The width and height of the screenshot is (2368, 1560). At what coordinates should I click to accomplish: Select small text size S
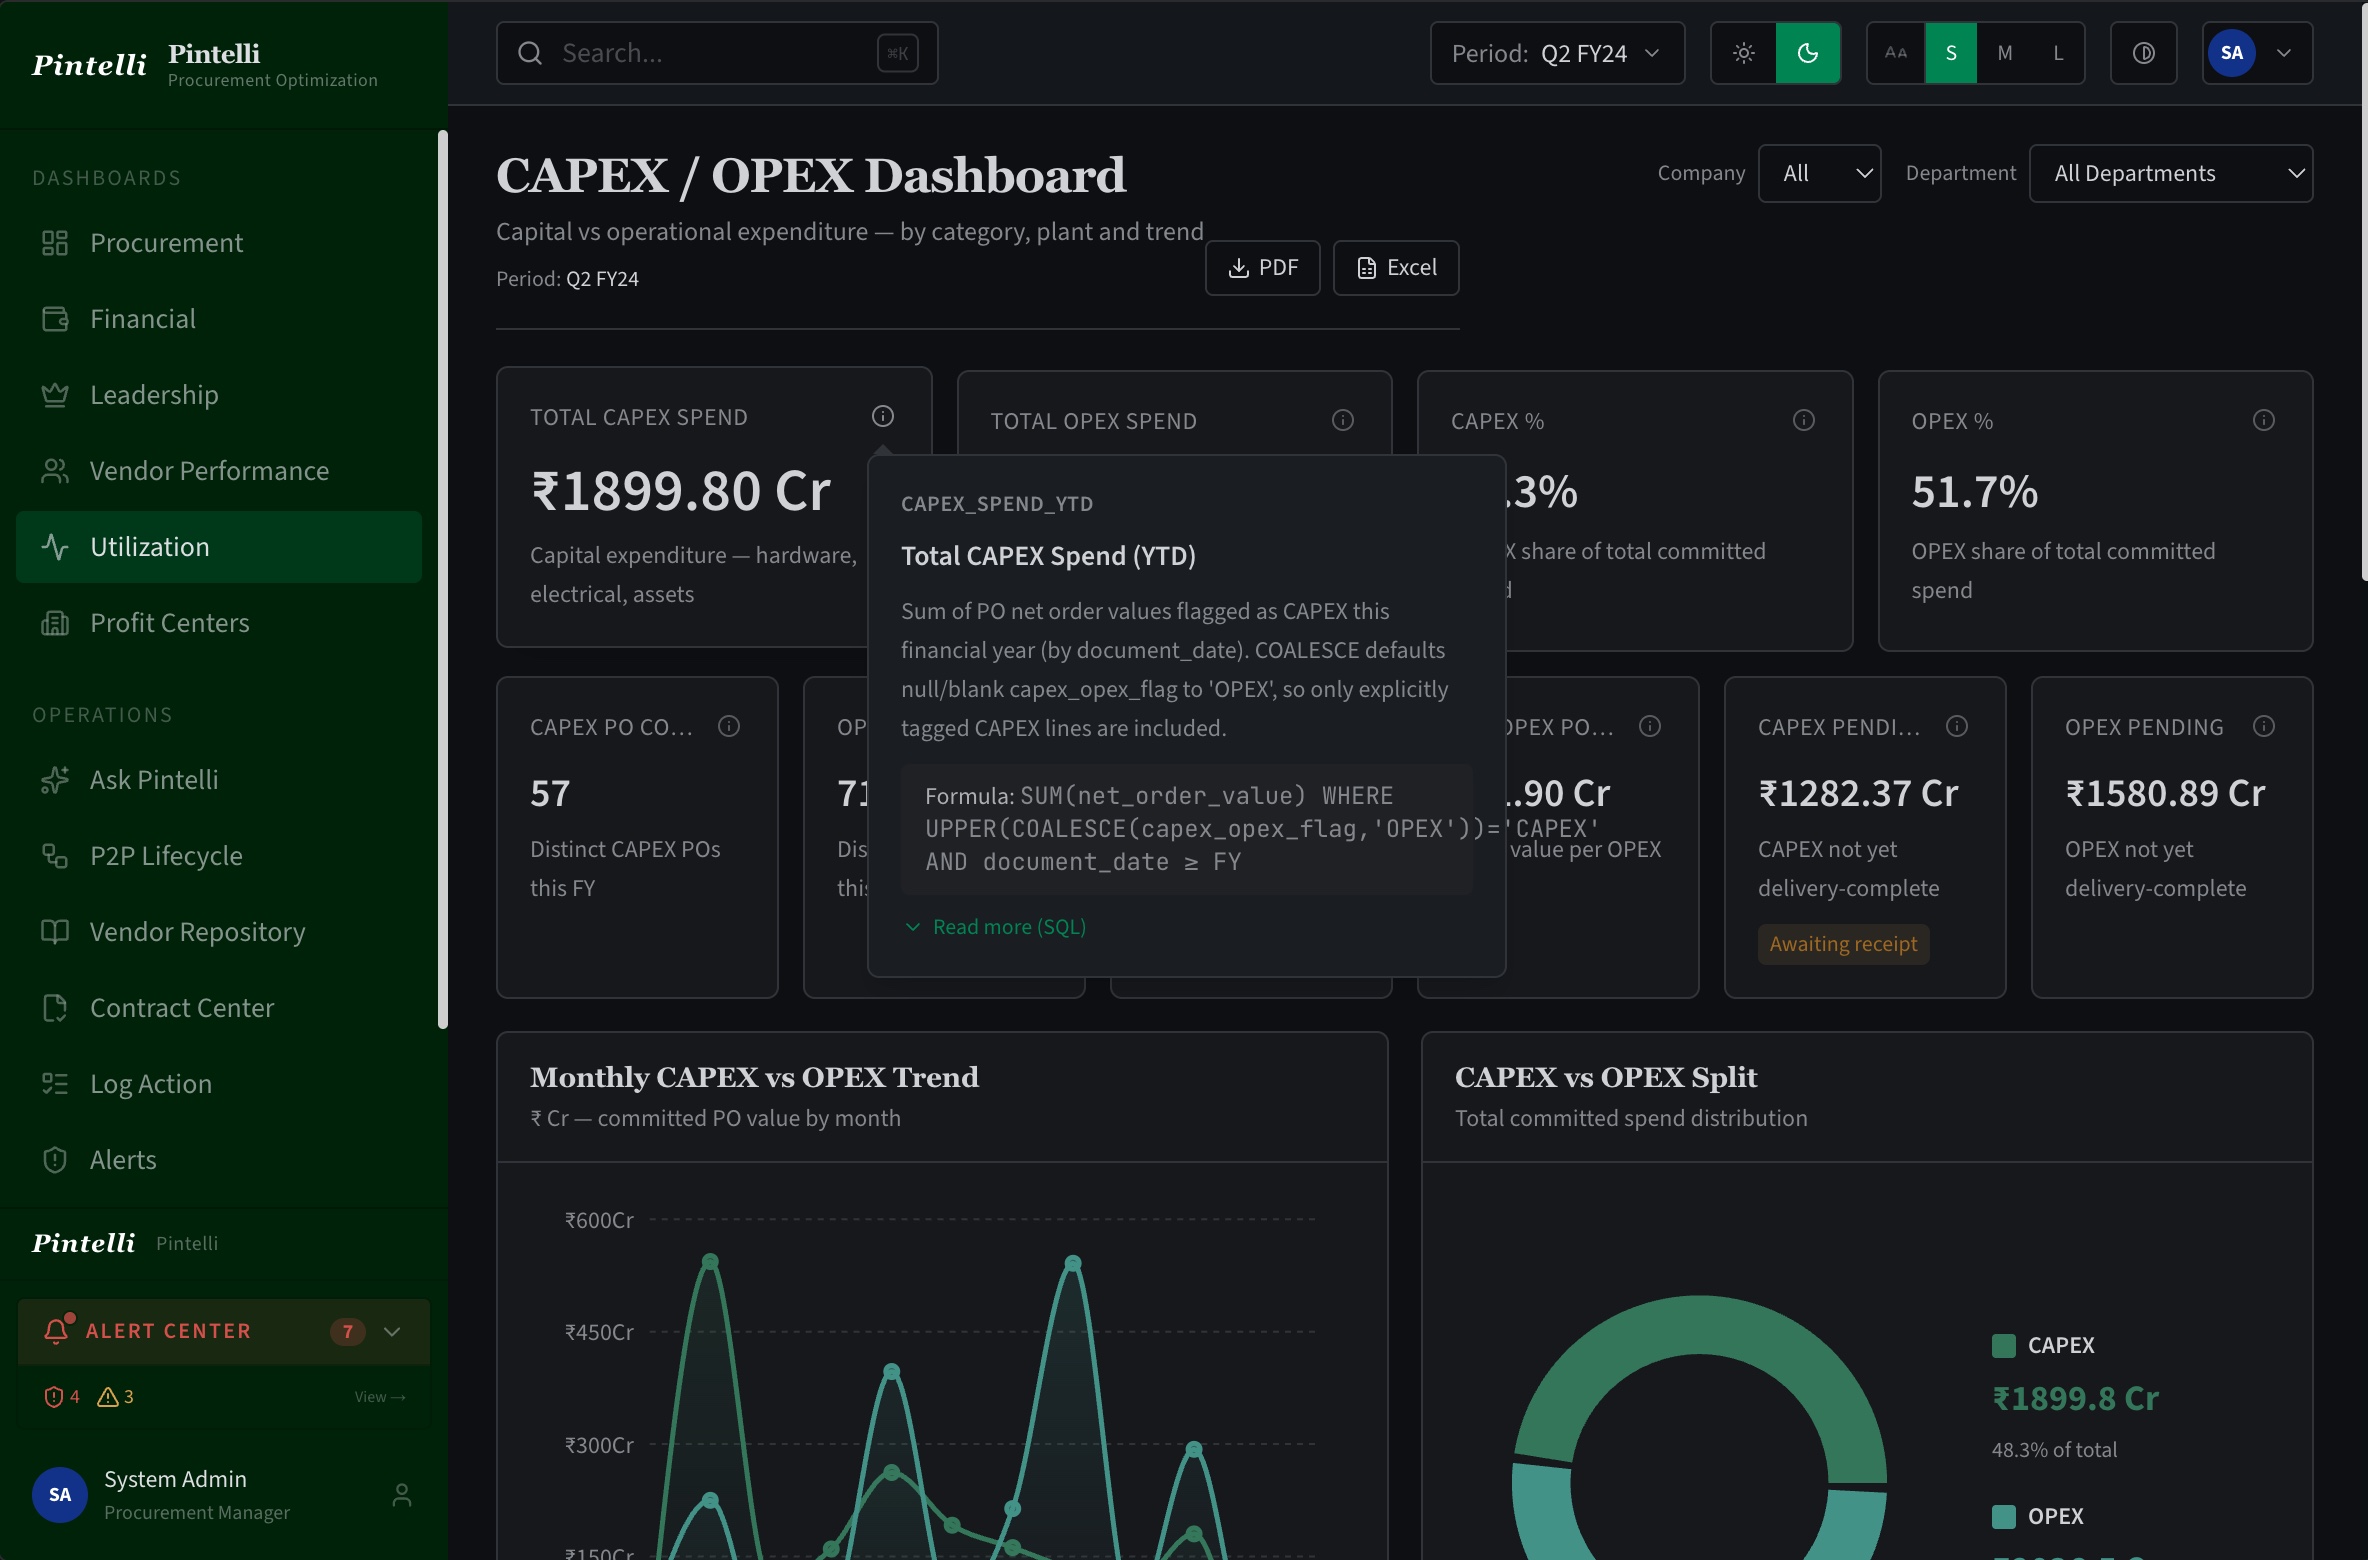point(1951,53)
